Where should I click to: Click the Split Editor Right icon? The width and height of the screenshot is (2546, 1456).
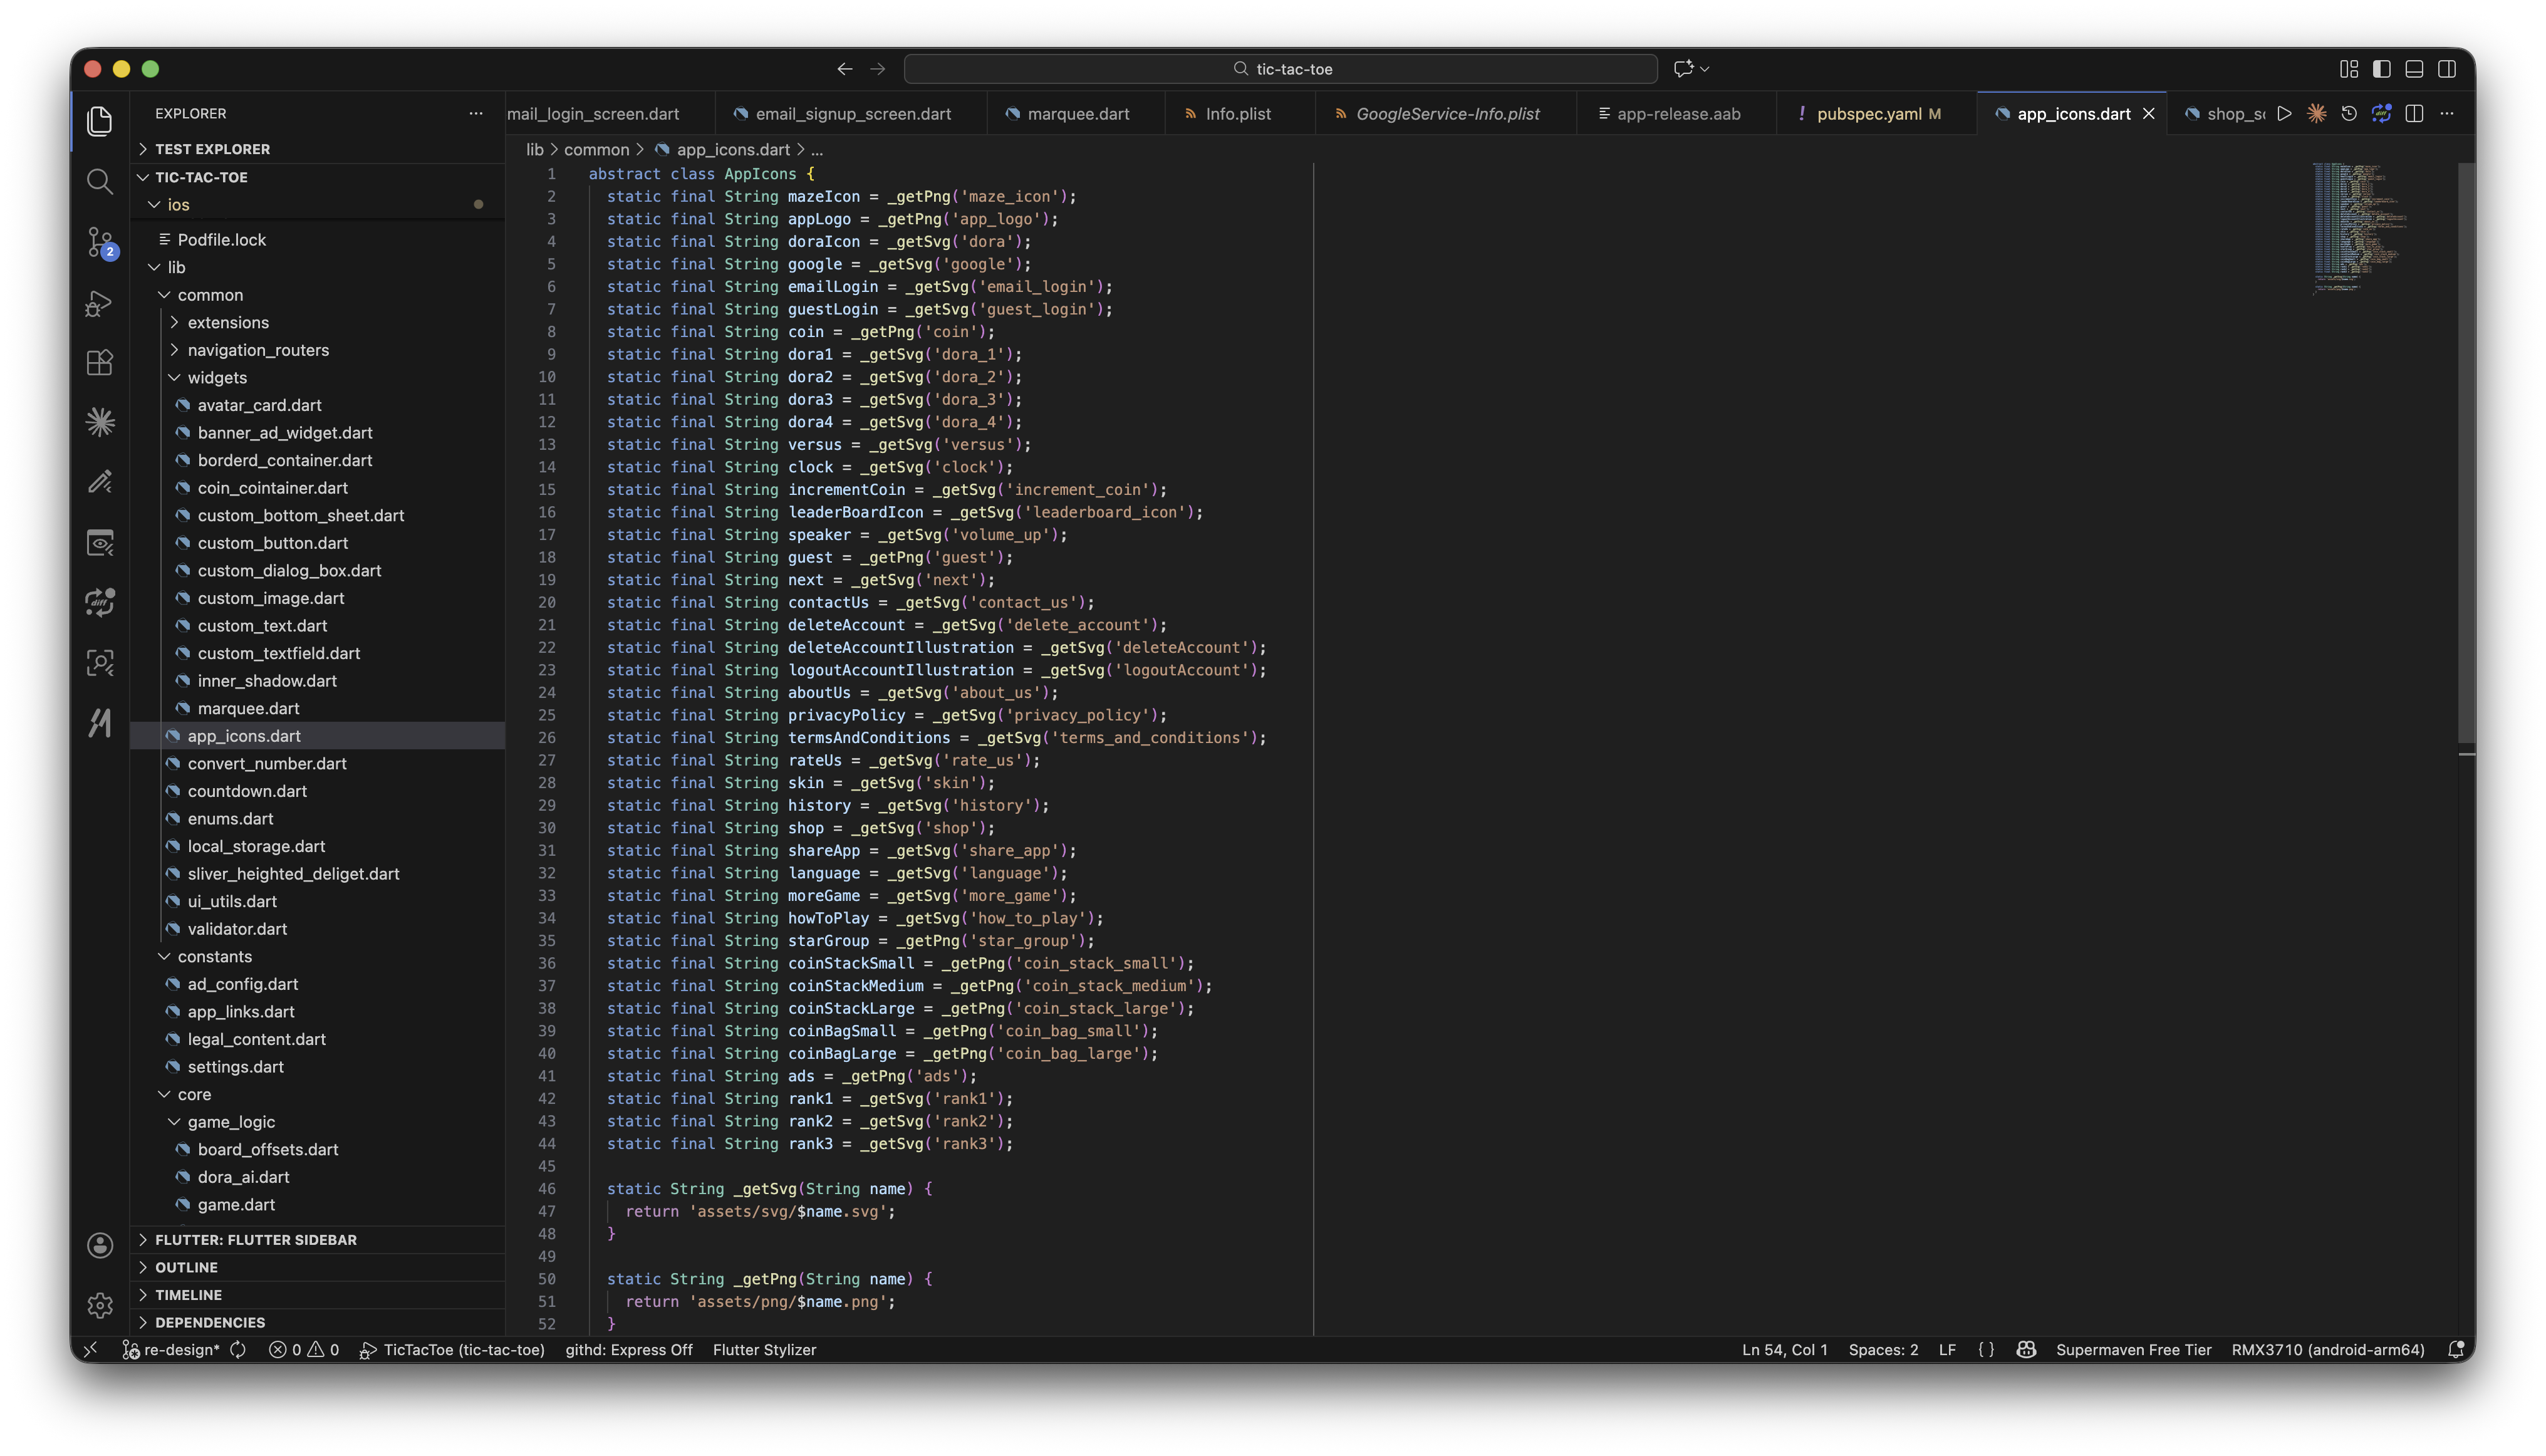[2414, 114]
